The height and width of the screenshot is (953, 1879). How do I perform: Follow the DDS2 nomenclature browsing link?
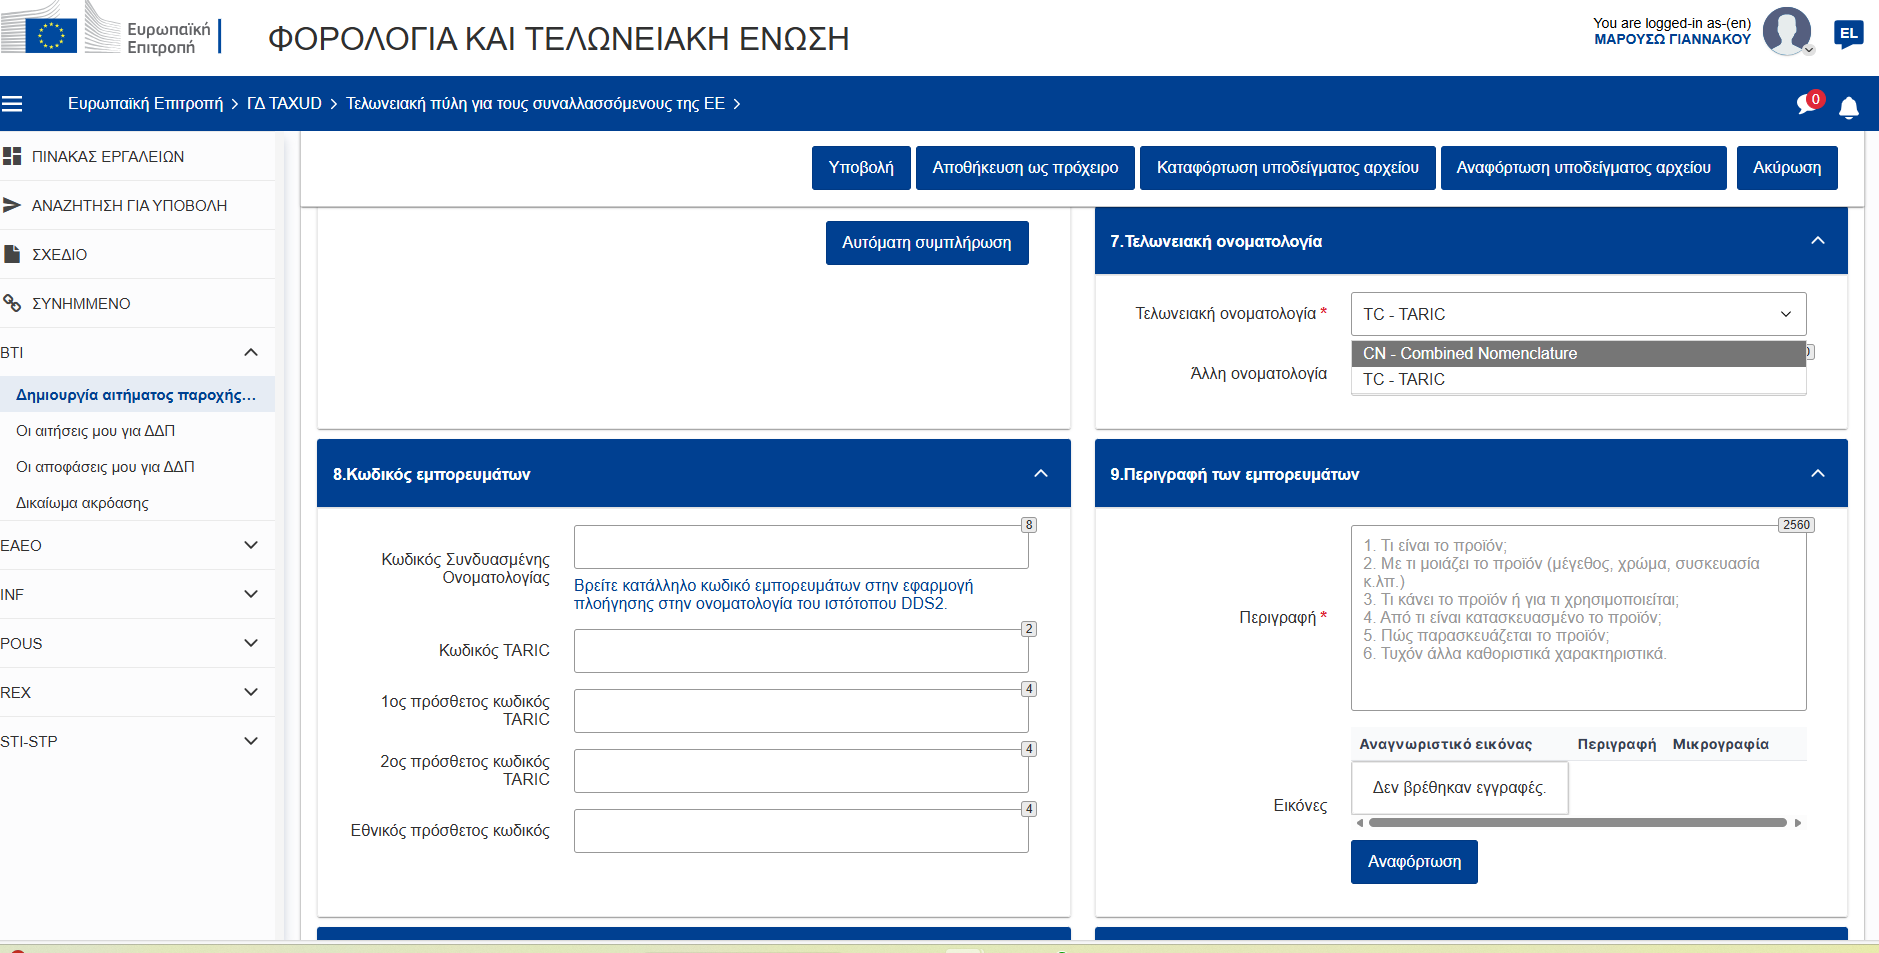click(x=772, y=595)
